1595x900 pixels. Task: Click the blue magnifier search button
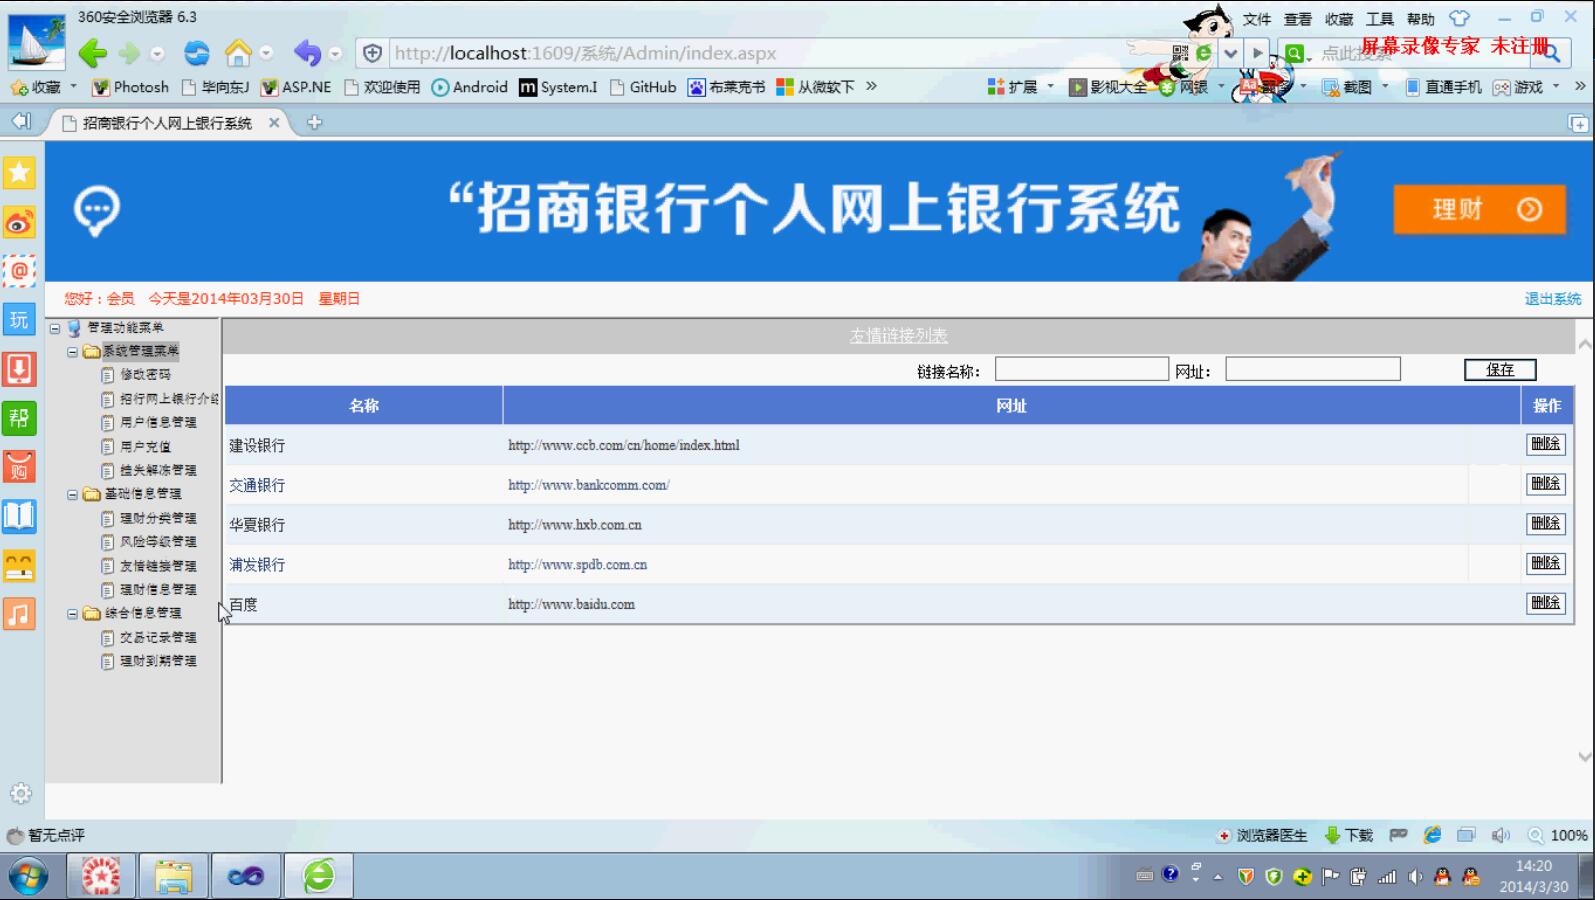tap(1551, 53)
